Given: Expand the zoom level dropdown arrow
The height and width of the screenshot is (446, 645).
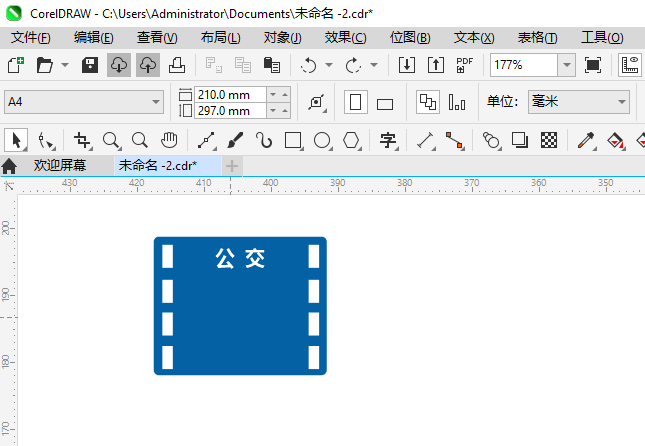Looking at the screenshot, I should (x=567, y=65).
